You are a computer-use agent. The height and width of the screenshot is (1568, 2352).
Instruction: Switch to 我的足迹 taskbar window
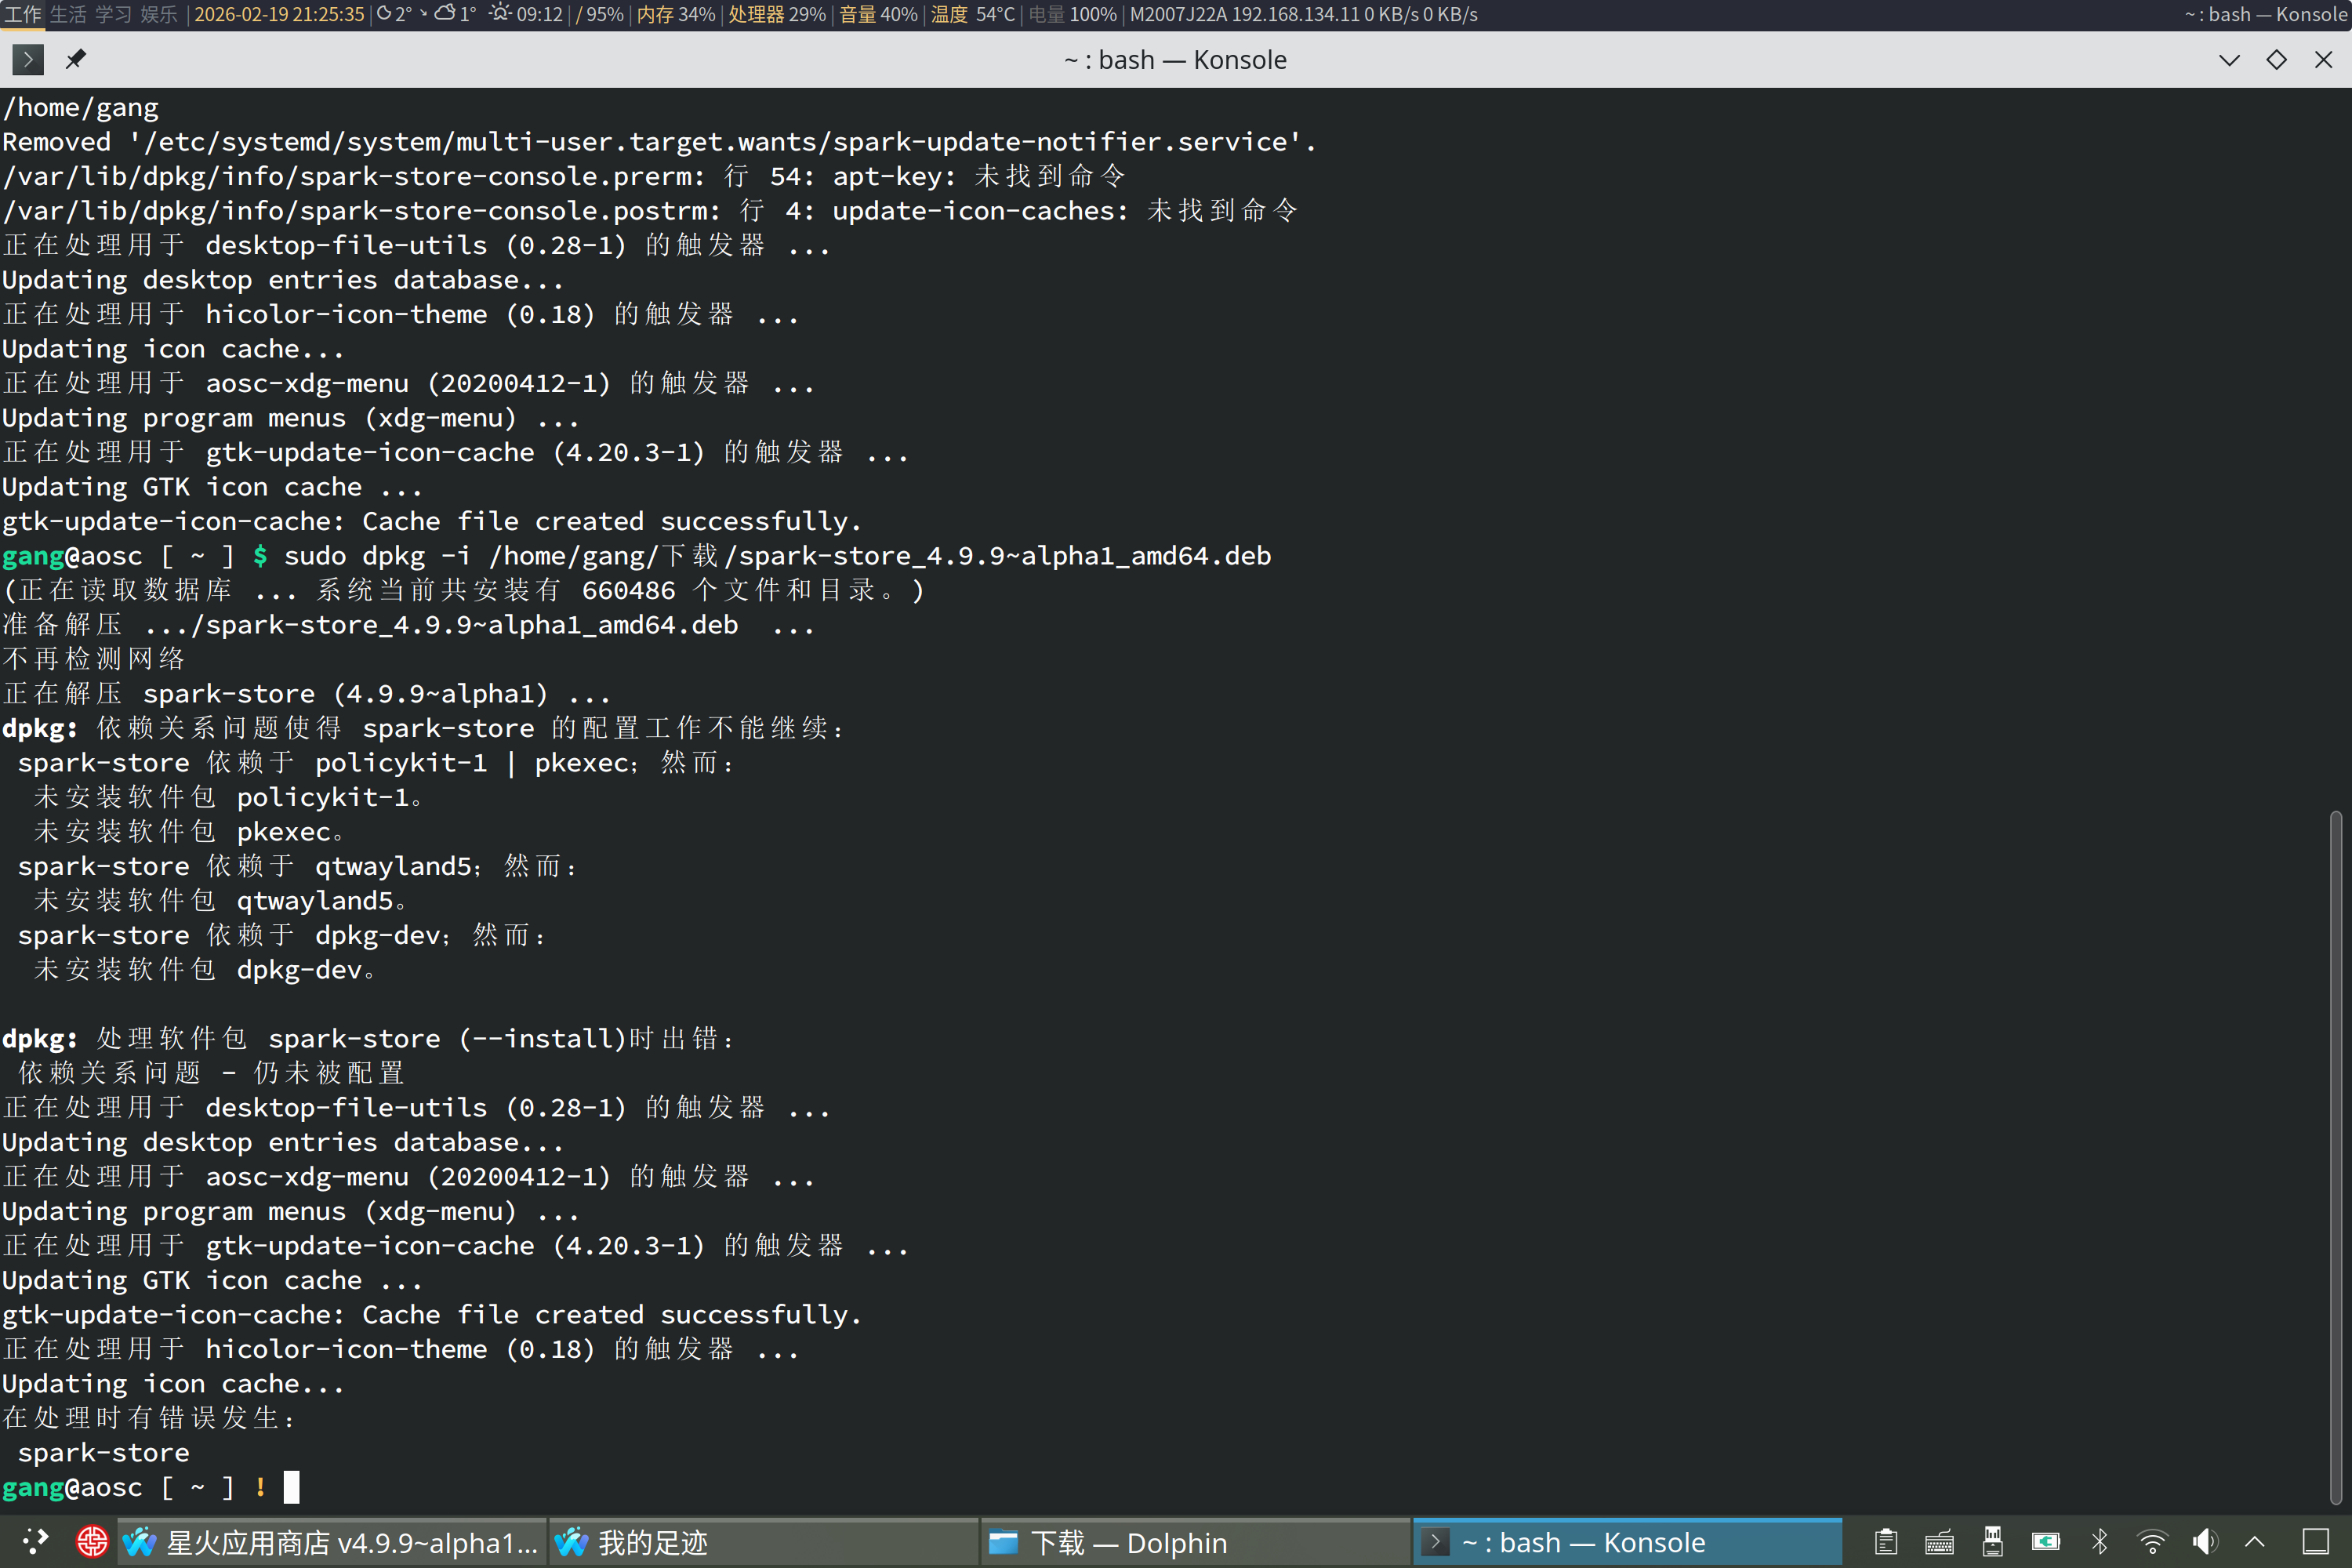click(x=763, y=1542)
